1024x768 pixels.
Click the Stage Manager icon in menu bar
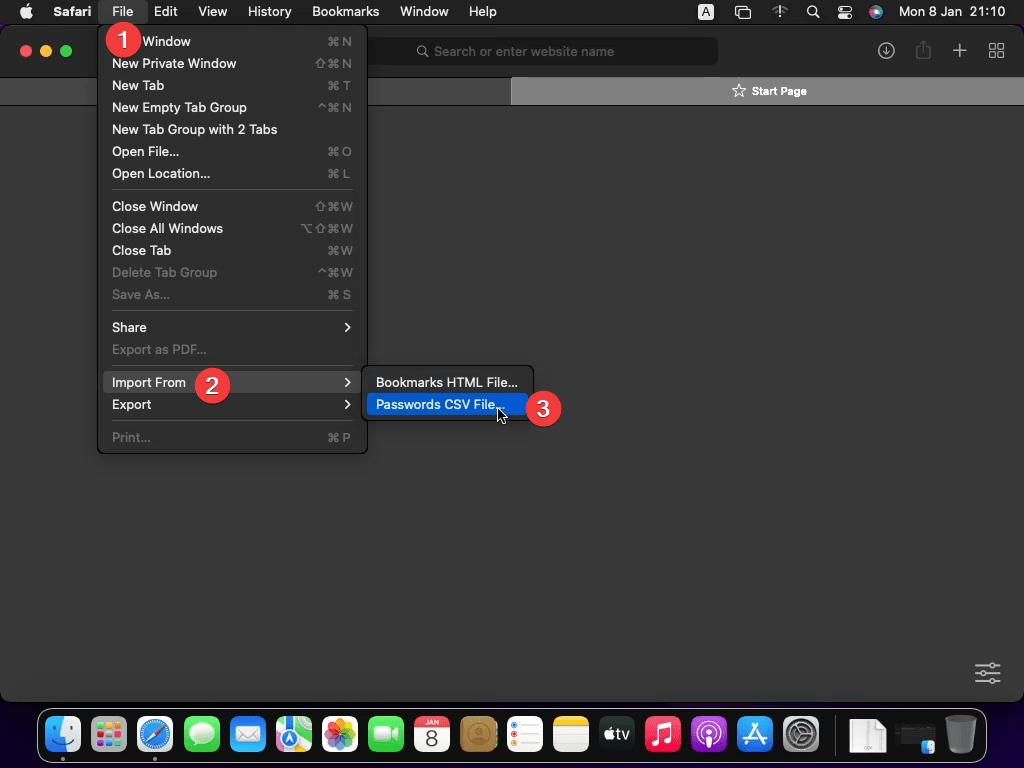(x=743, y=12)
